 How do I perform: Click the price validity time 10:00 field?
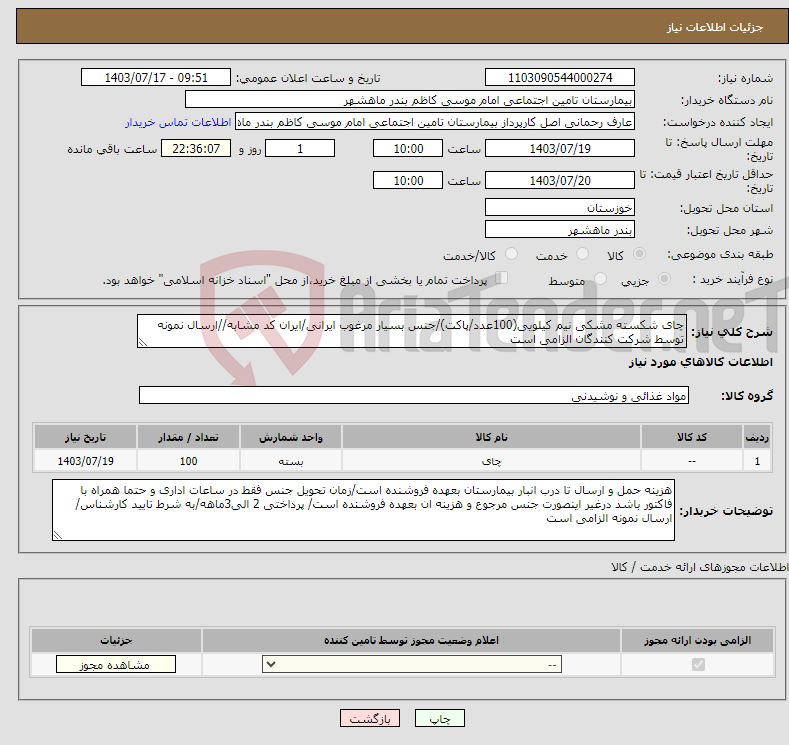click(408, 180)
